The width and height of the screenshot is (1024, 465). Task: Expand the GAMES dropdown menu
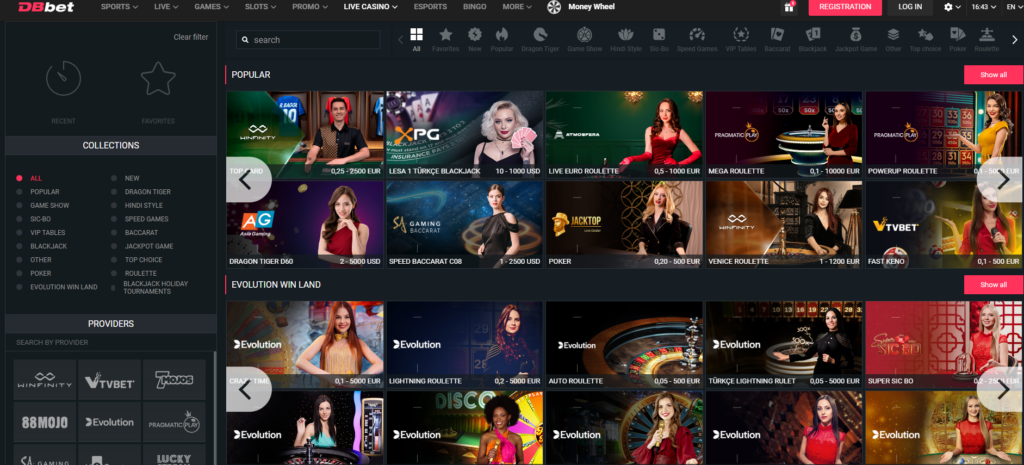(x=212, y=7)
